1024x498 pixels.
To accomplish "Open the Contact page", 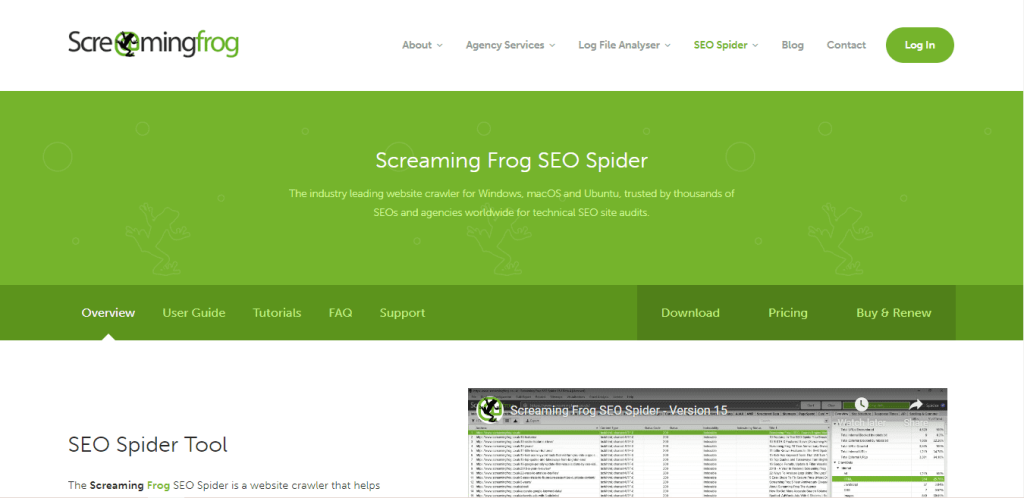I will pyautogui.click(x=846, y=45).
